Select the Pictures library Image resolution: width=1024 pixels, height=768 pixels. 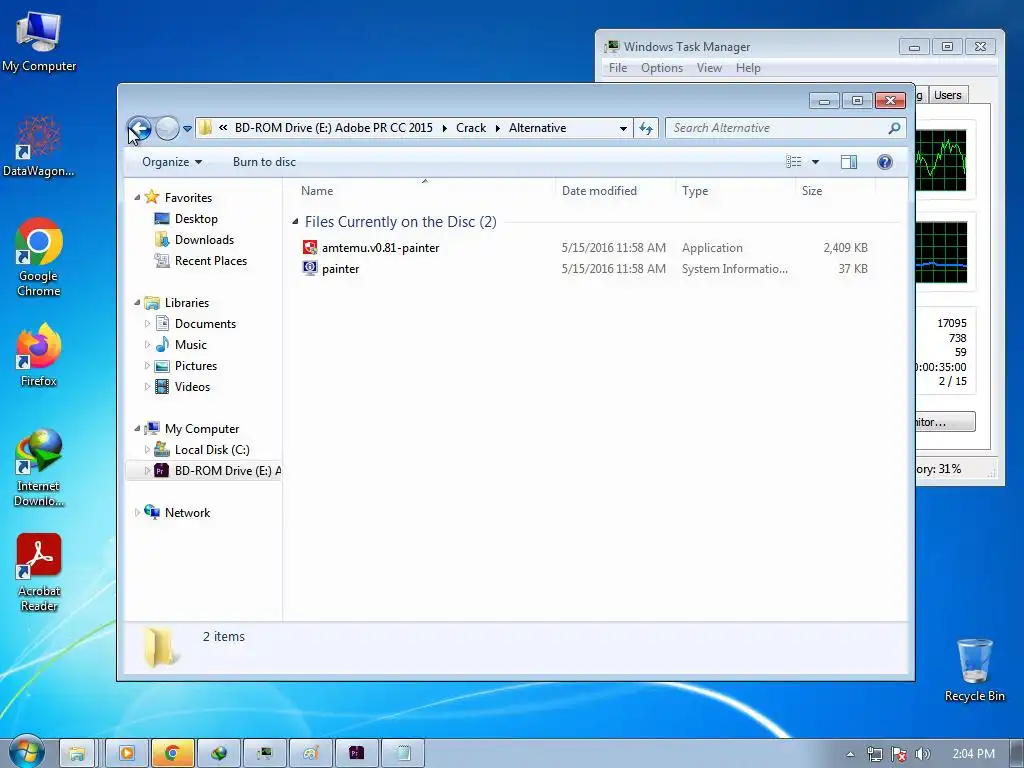pos(195,366)
